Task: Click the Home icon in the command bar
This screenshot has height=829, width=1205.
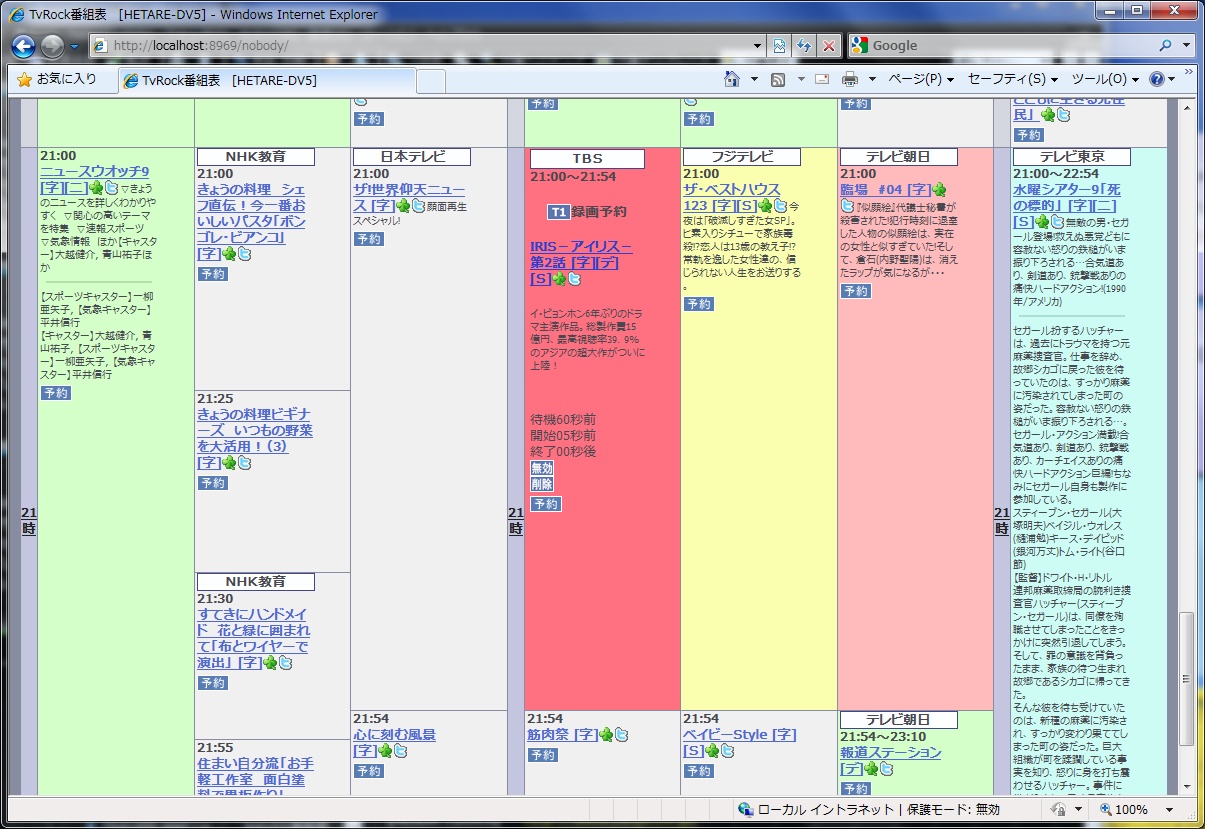Action: click(x=732, y=79)
